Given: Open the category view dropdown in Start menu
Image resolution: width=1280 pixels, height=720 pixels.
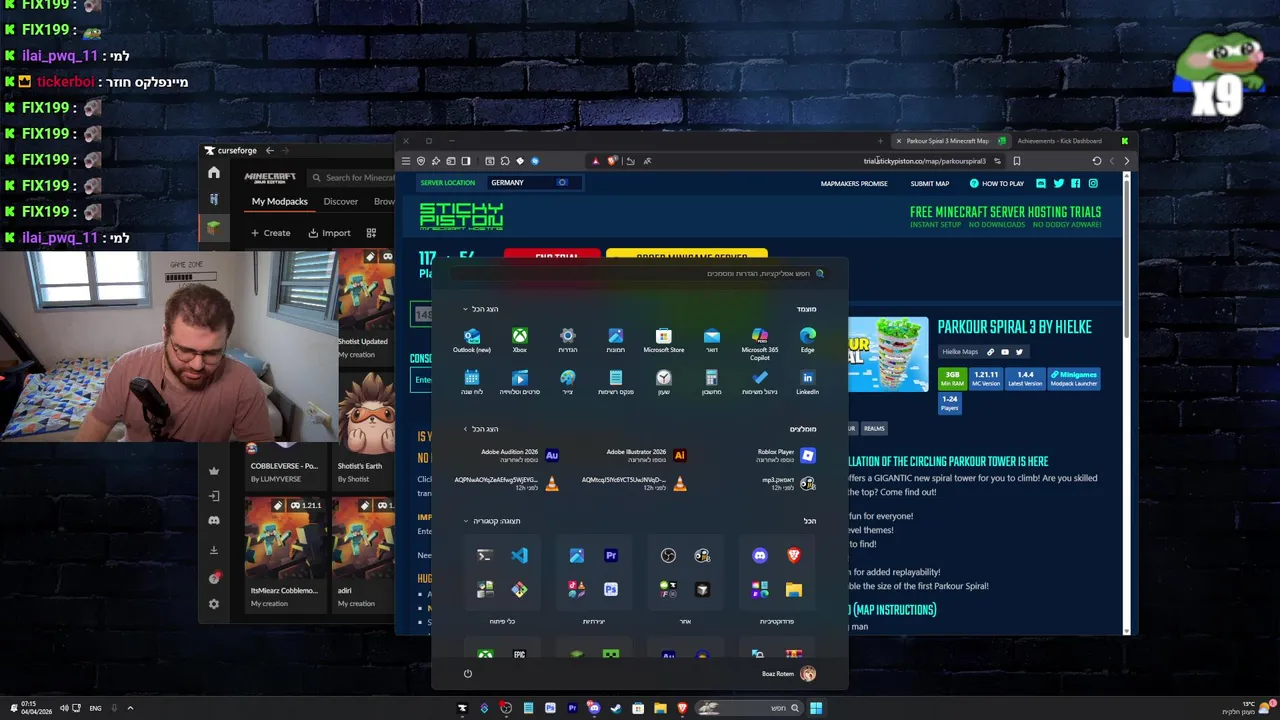Looking at the screenshot, I should click(x=492, y=521).
